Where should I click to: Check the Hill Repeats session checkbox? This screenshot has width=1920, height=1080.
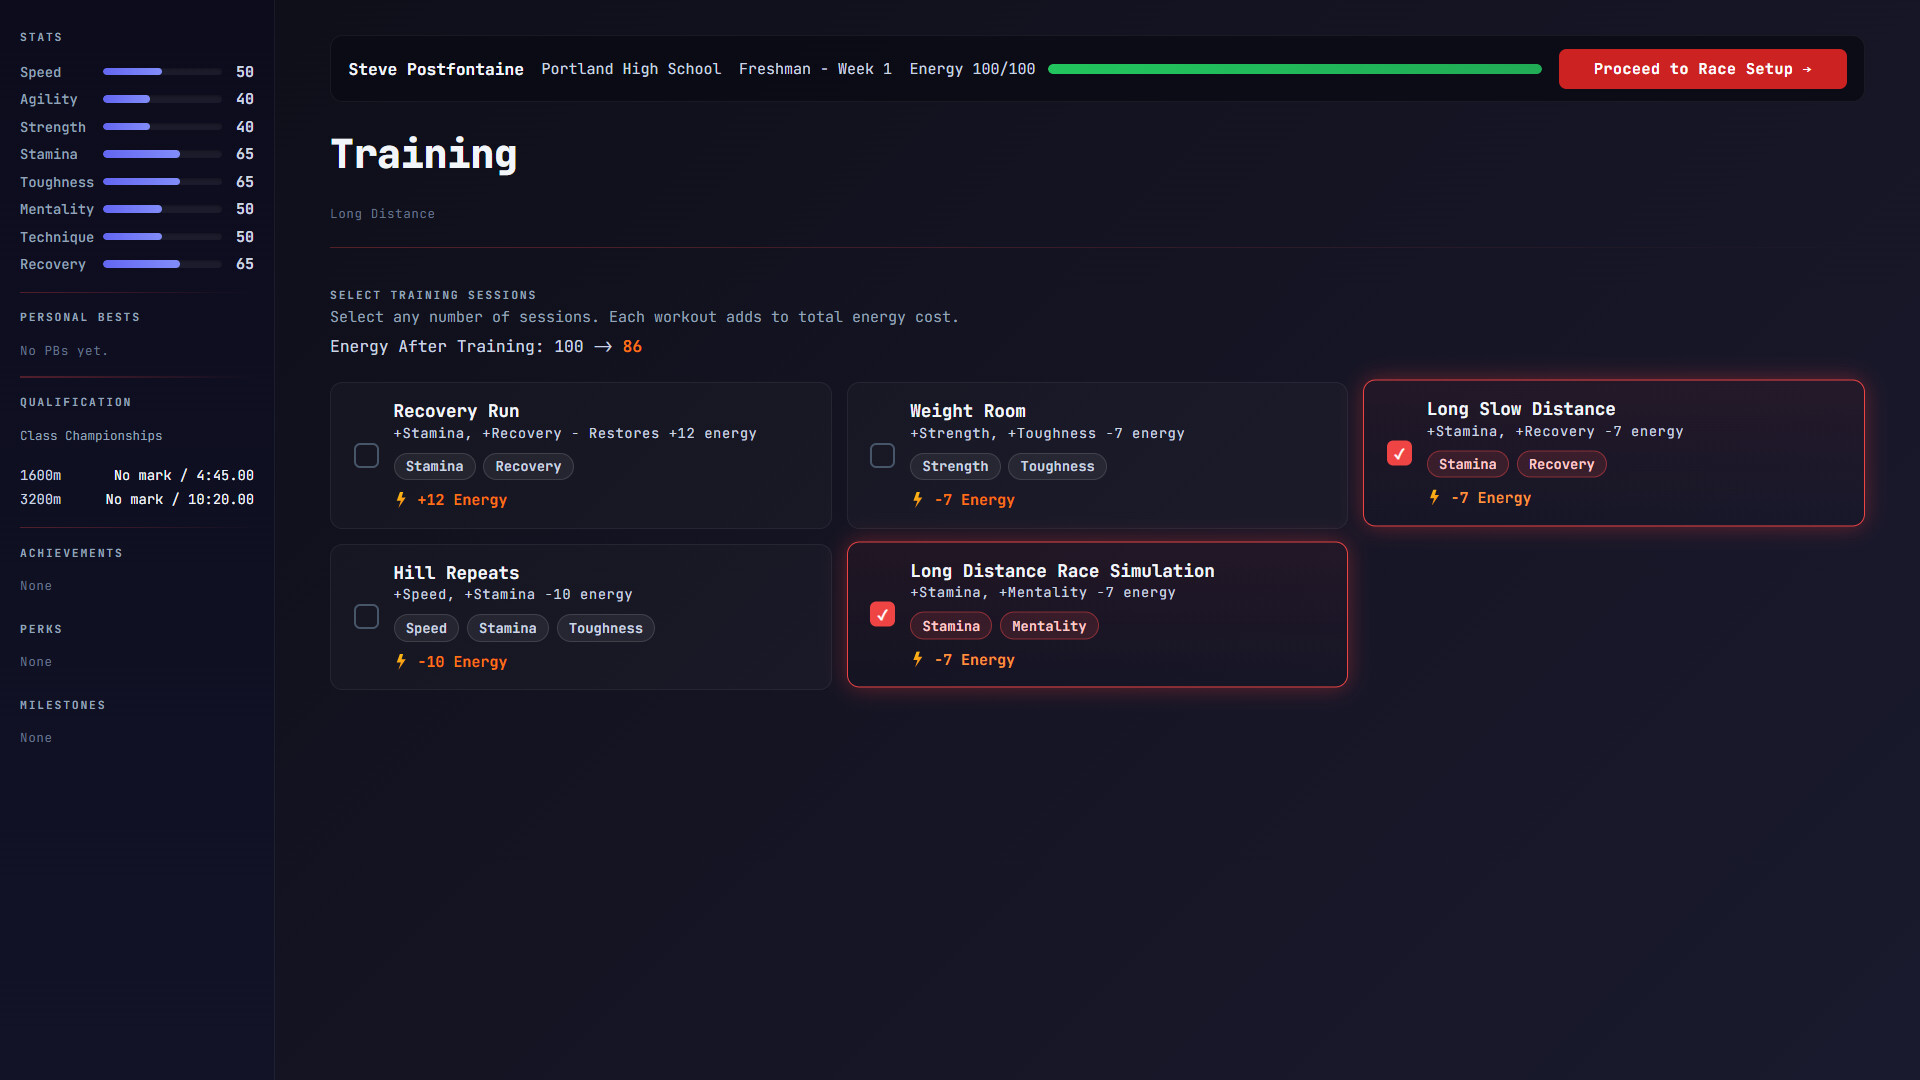366,617
